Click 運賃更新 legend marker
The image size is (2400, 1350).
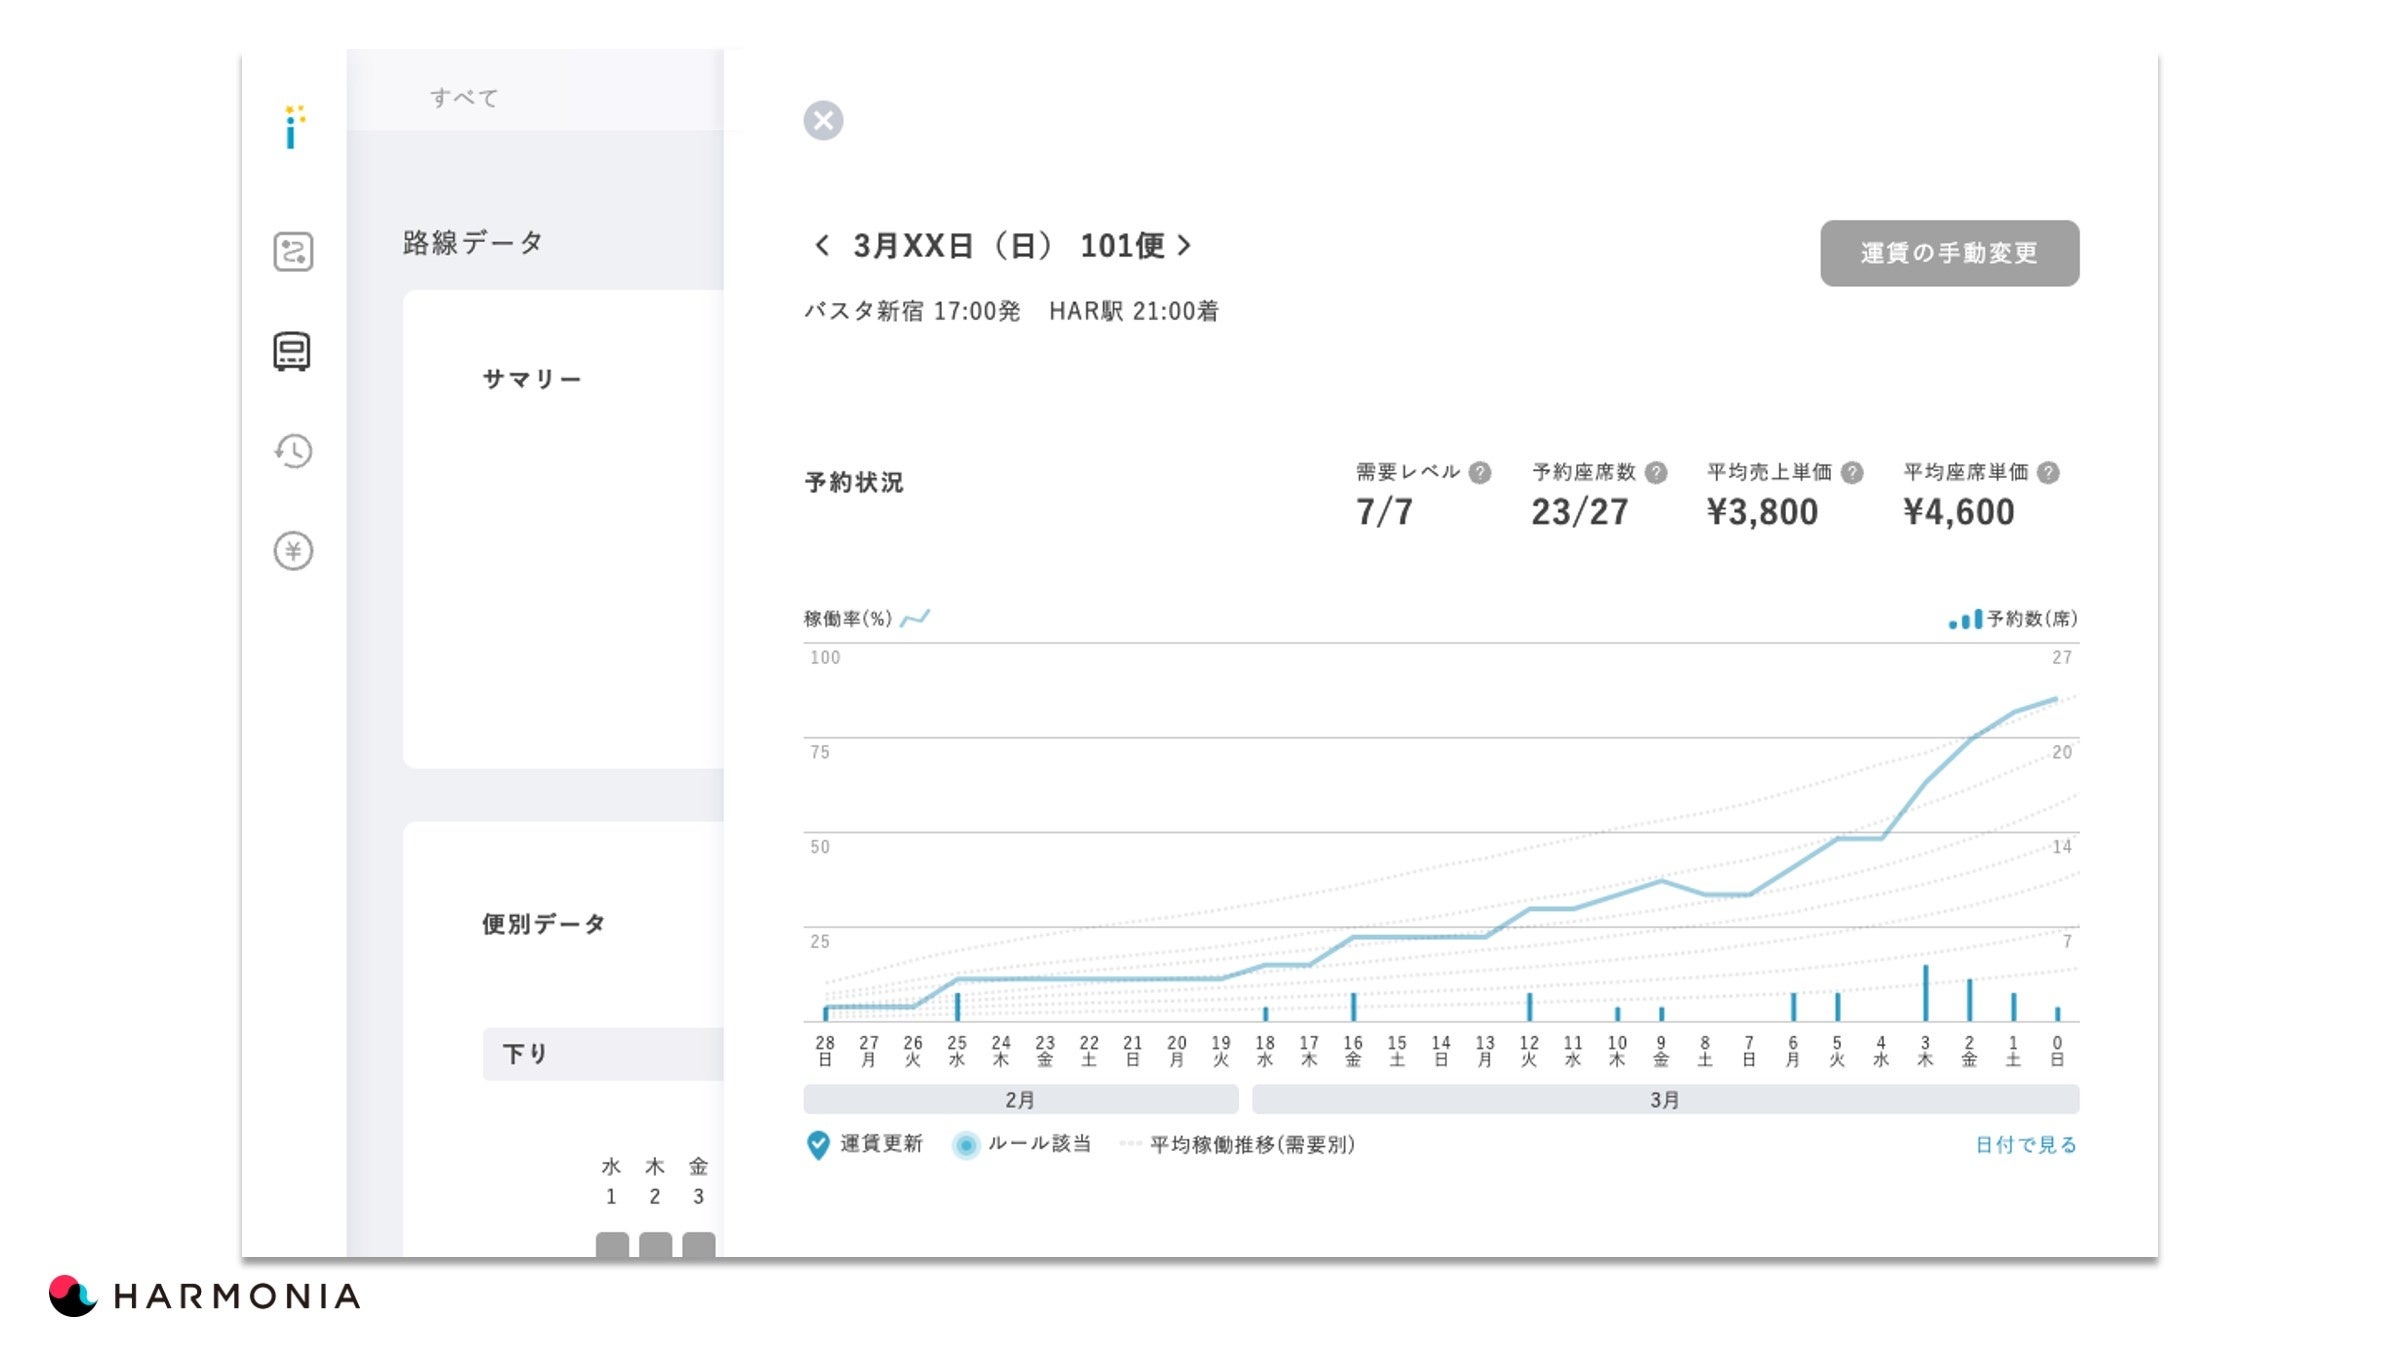coord(818,1145)
